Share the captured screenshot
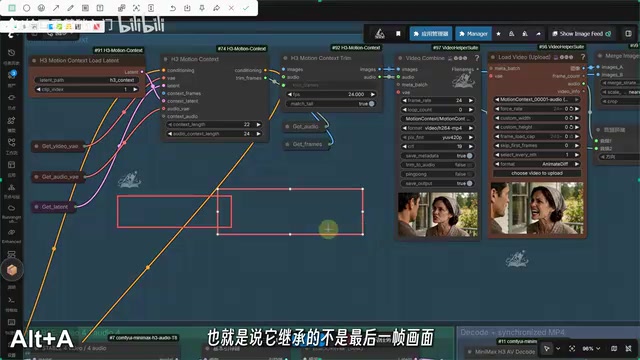The width and height of the screenshot is (640, 360). pos(216,8)
